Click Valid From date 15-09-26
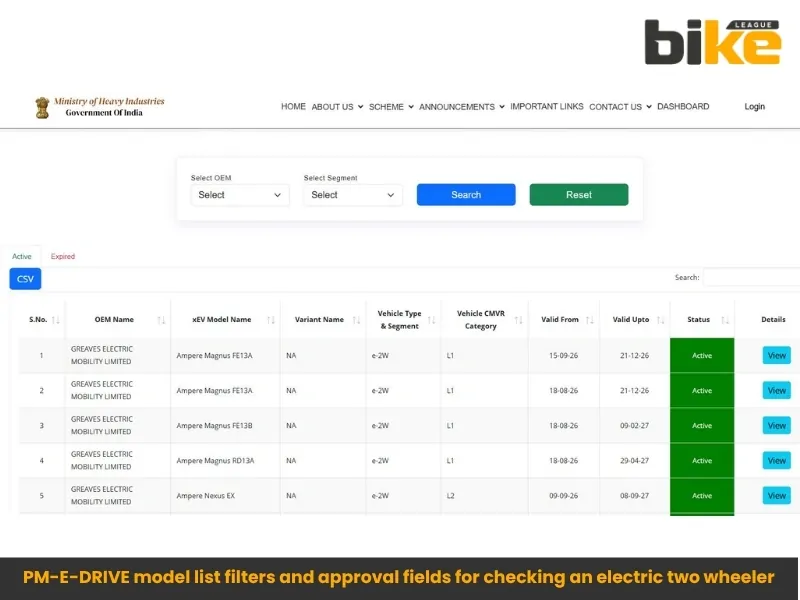Viewport: 800px width, 600px height. (x=563, y=356)
